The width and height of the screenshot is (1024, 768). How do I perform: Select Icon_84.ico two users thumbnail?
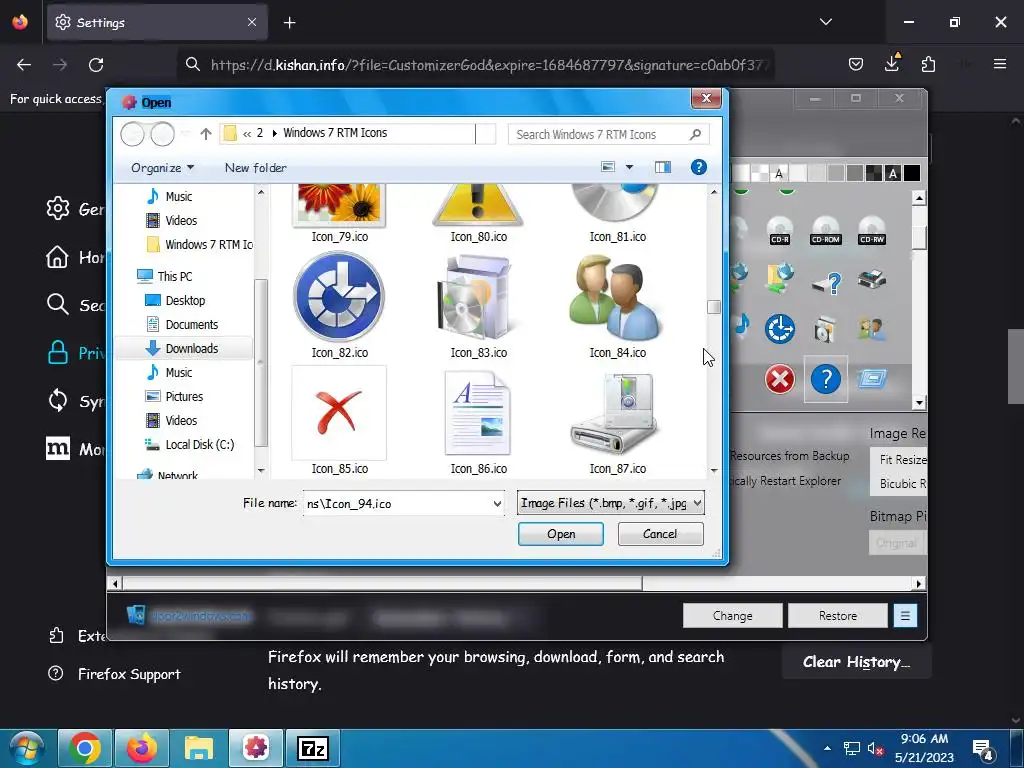tap(616, 297)
